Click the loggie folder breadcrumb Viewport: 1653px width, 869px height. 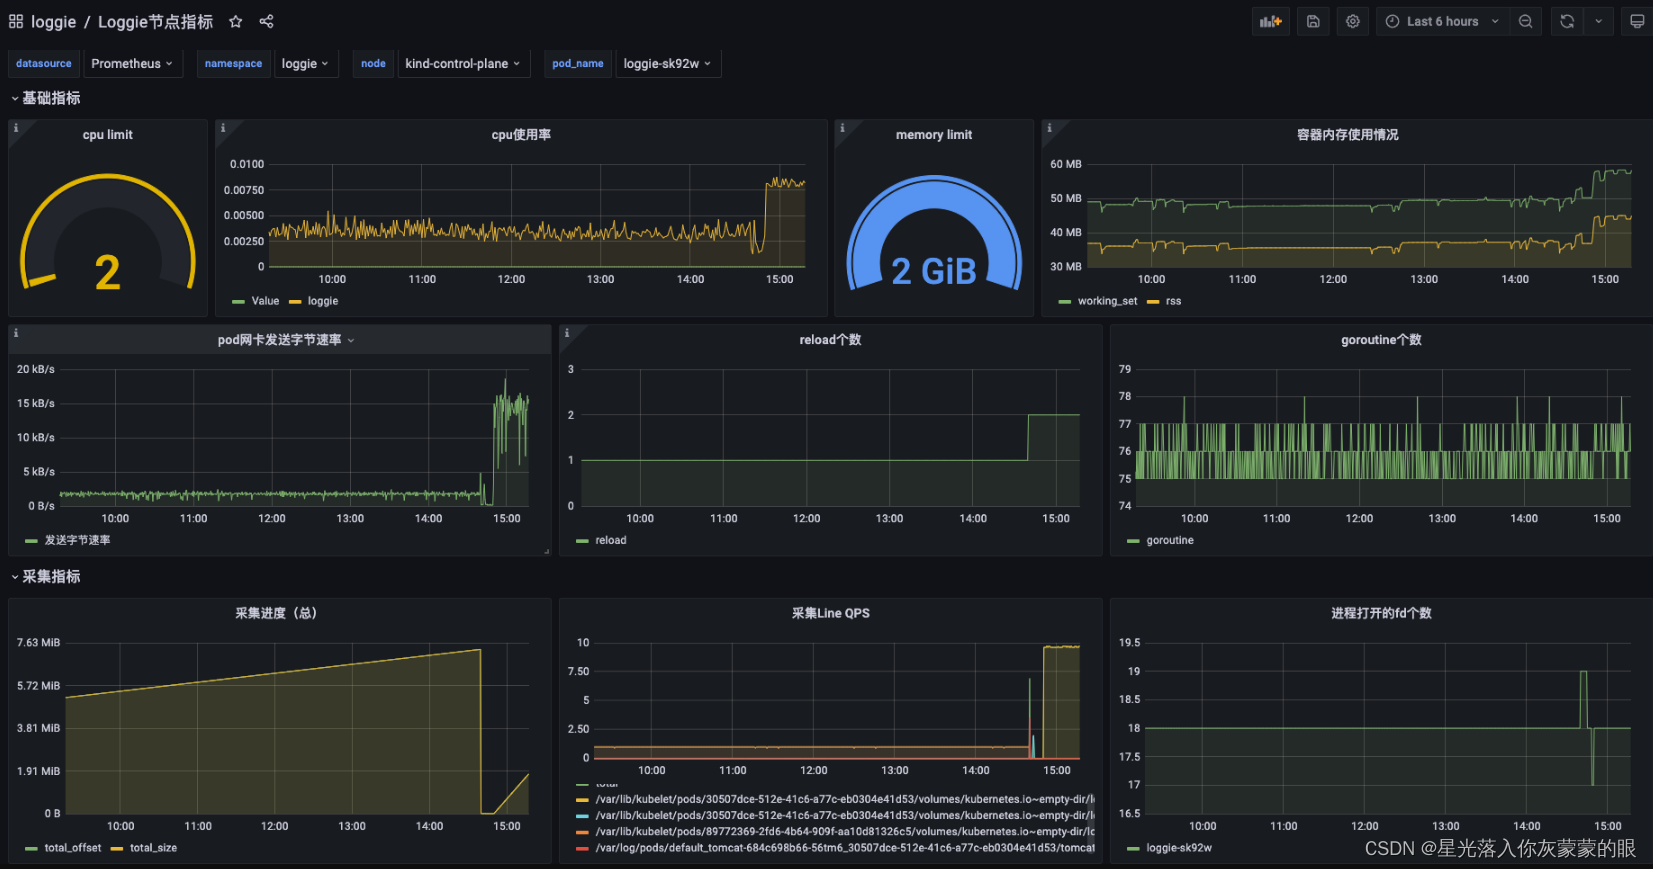point(53,22)
